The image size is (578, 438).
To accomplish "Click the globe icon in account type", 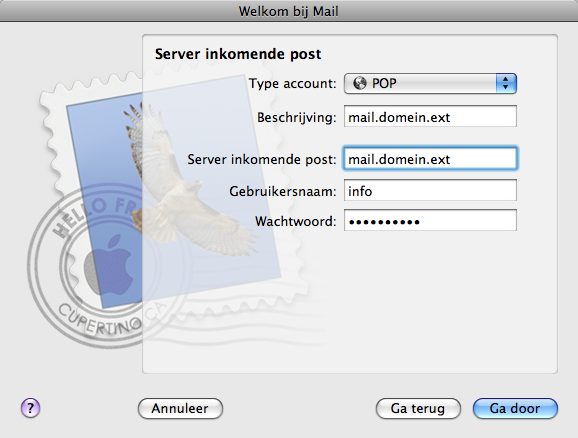I will pyautogui.click(x=359, y=83).
